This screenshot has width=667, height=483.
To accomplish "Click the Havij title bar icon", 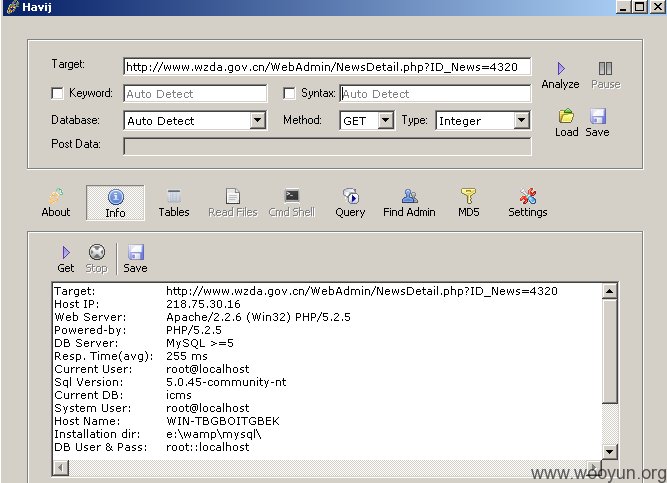I will point(13,7).
